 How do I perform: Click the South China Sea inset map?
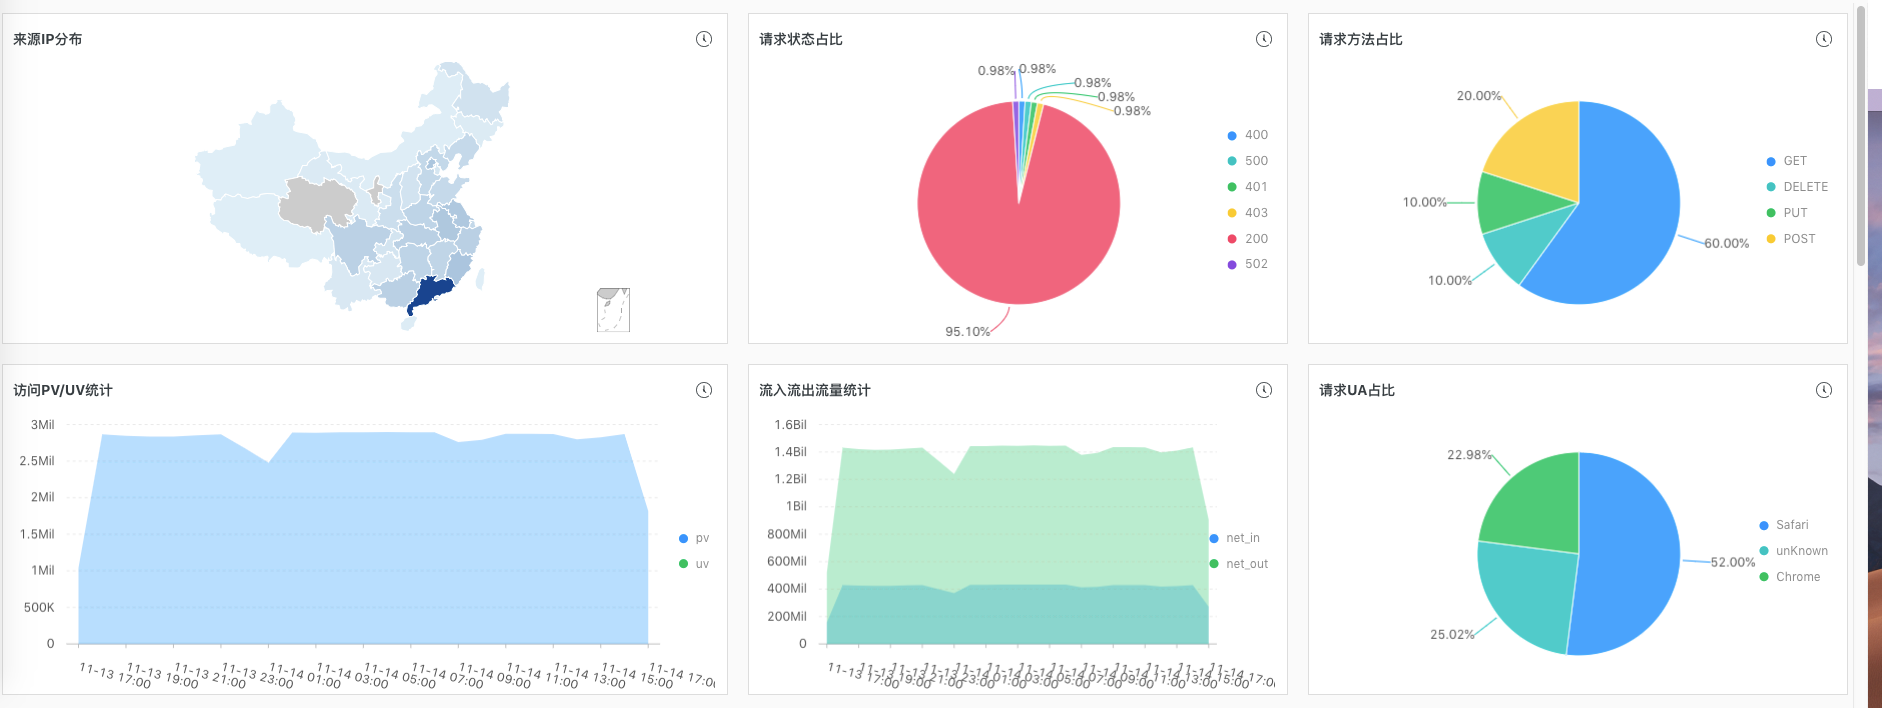[613, 310]
